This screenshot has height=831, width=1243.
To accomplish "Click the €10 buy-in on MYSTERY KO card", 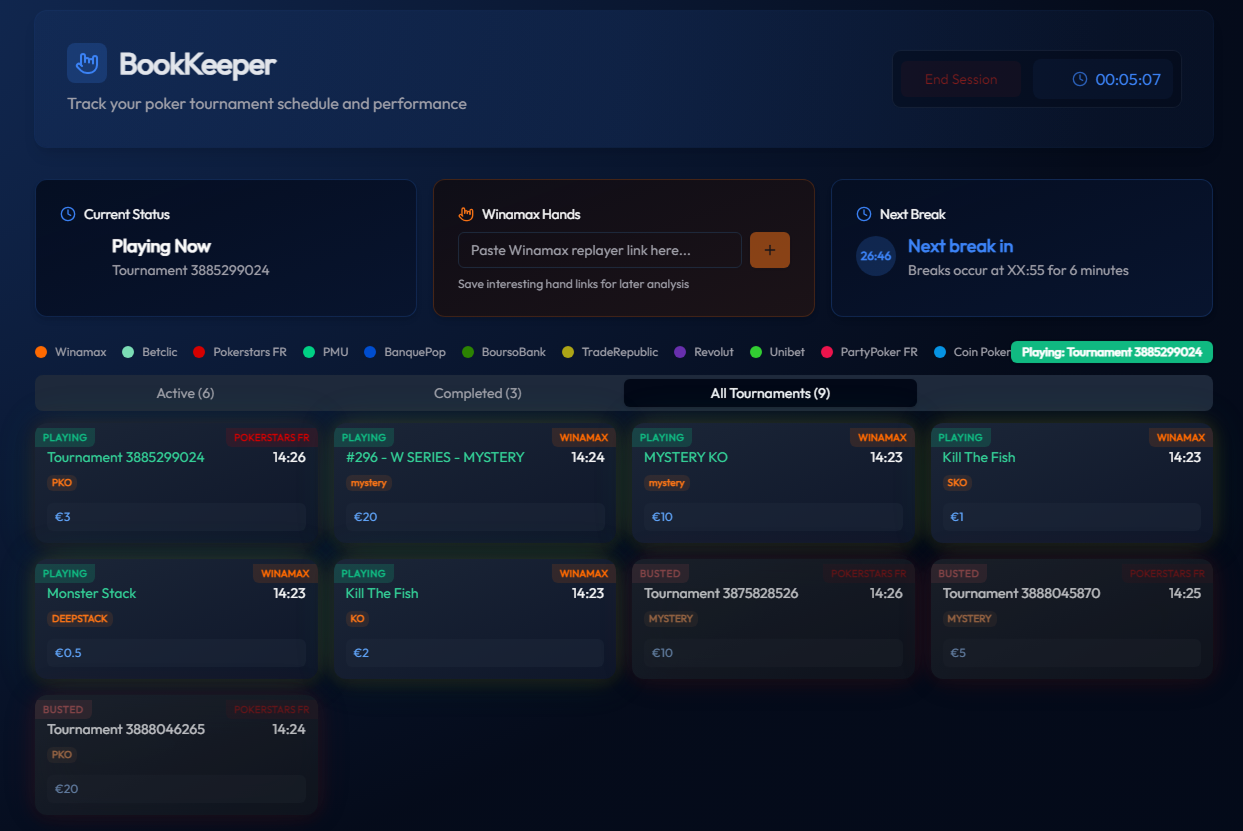I will coord(773,517).
